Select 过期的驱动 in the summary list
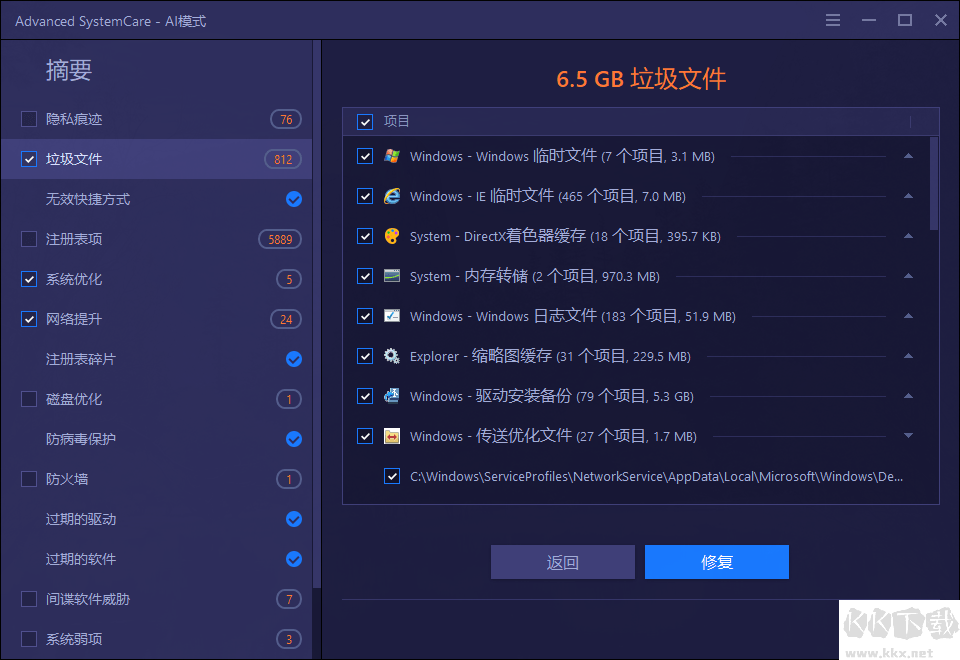Screen dimensions: 960x660 tap(80, 519)
